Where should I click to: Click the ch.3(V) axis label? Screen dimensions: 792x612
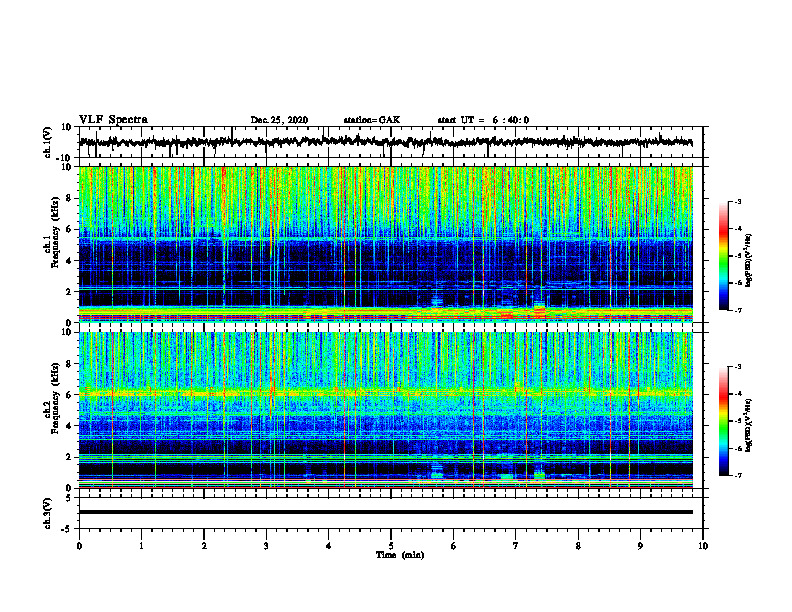pos(48,513)
